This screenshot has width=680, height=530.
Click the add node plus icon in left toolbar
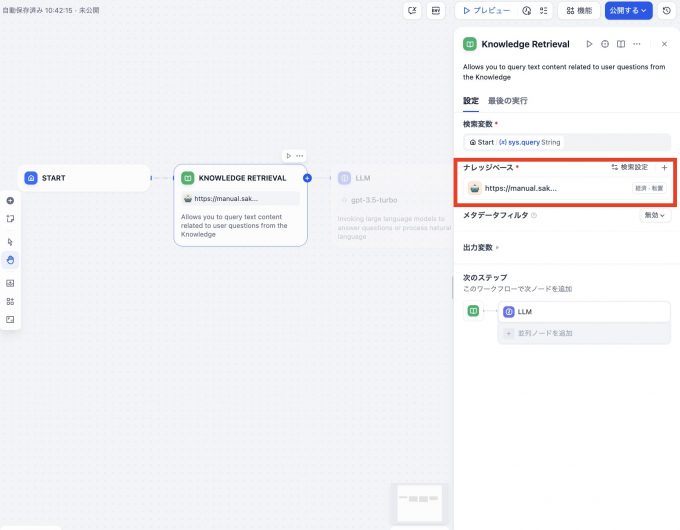(10, 200)
